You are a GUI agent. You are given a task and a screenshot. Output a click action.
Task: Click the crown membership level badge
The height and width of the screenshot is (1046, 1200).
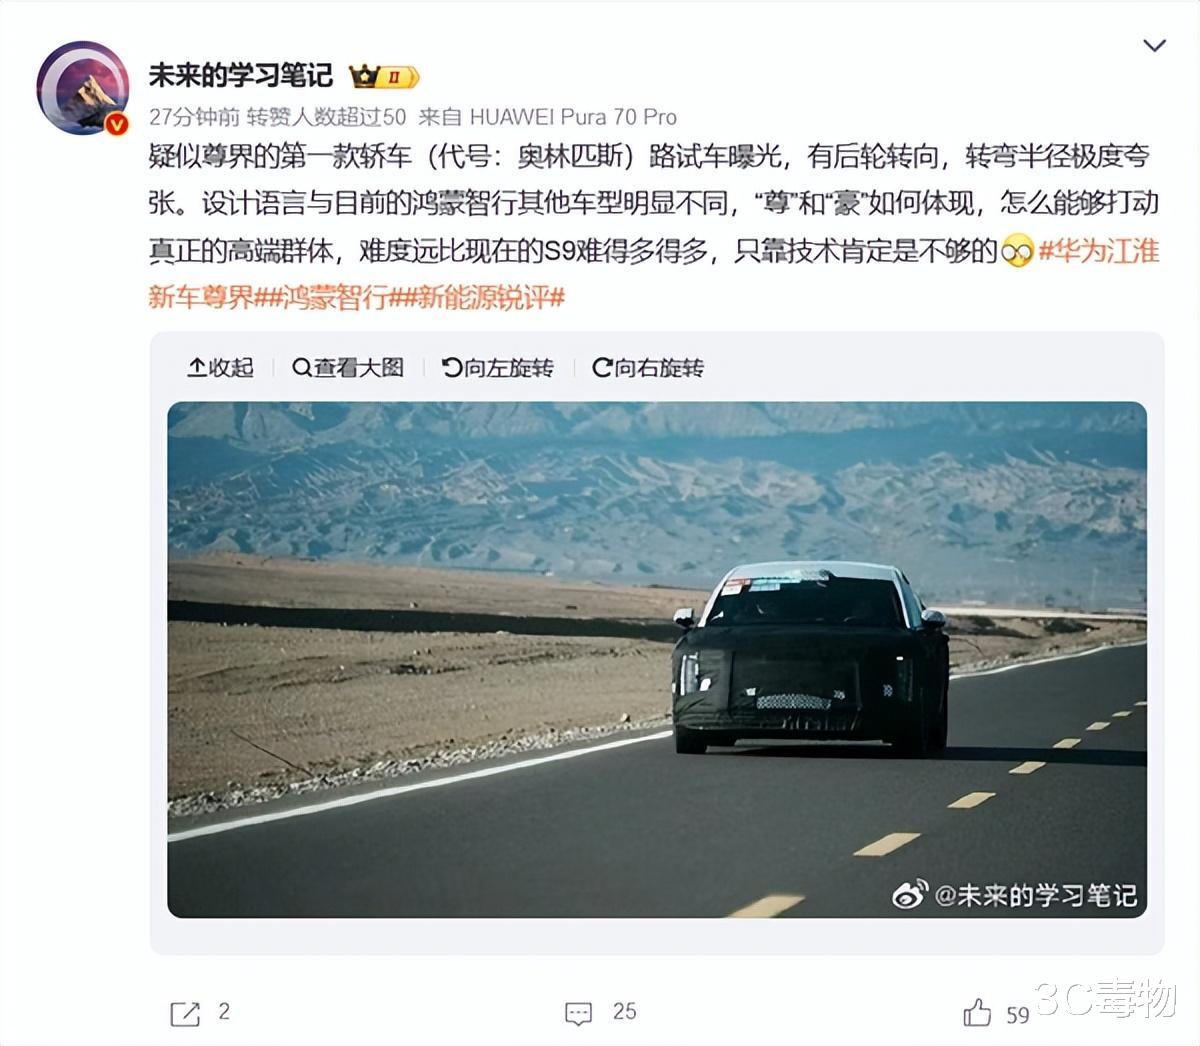(384, 76)
